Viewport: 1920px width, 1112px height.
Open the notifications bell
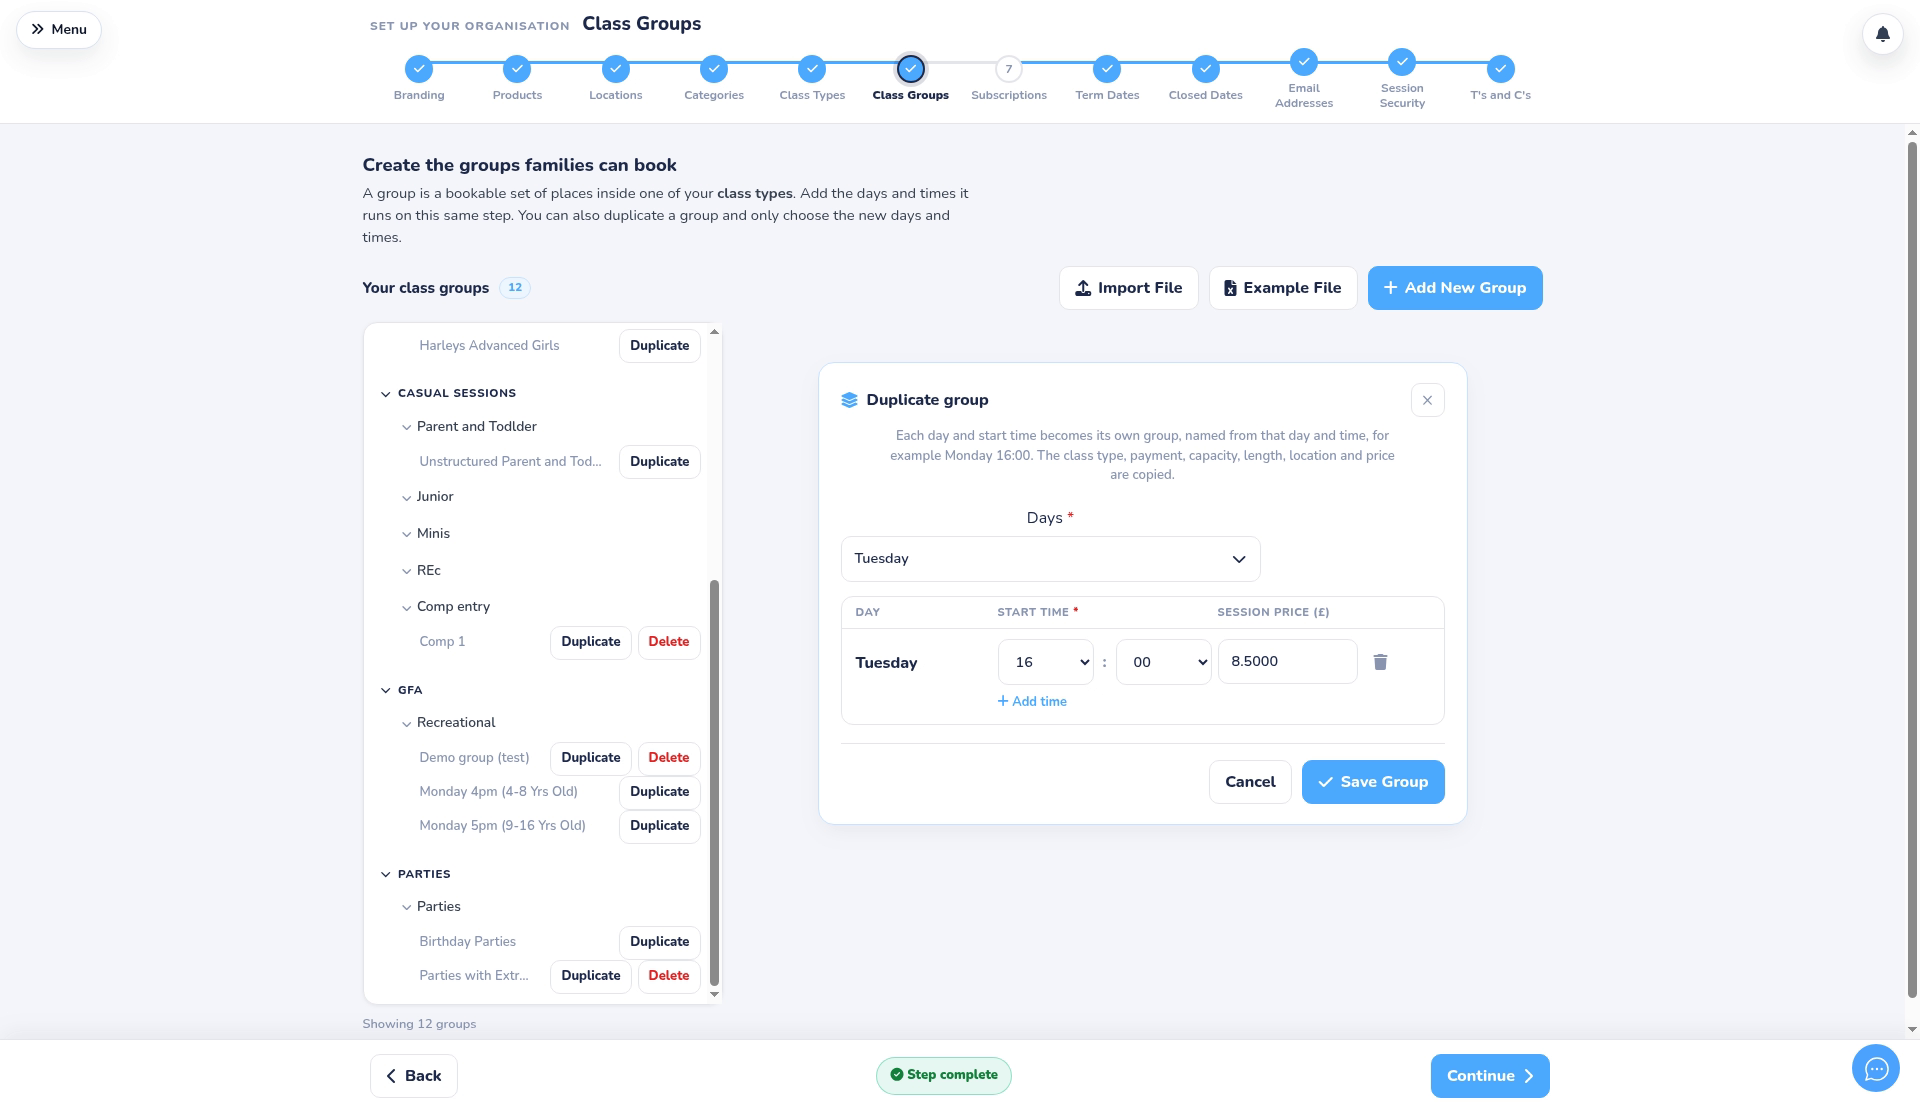click(1882, 34)
